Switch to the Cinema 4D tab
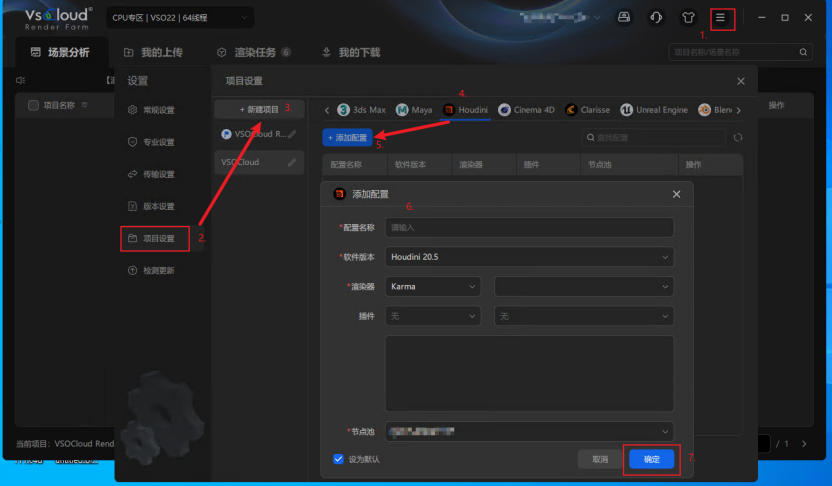Screen dimensions: 832x486 point(527,109)
